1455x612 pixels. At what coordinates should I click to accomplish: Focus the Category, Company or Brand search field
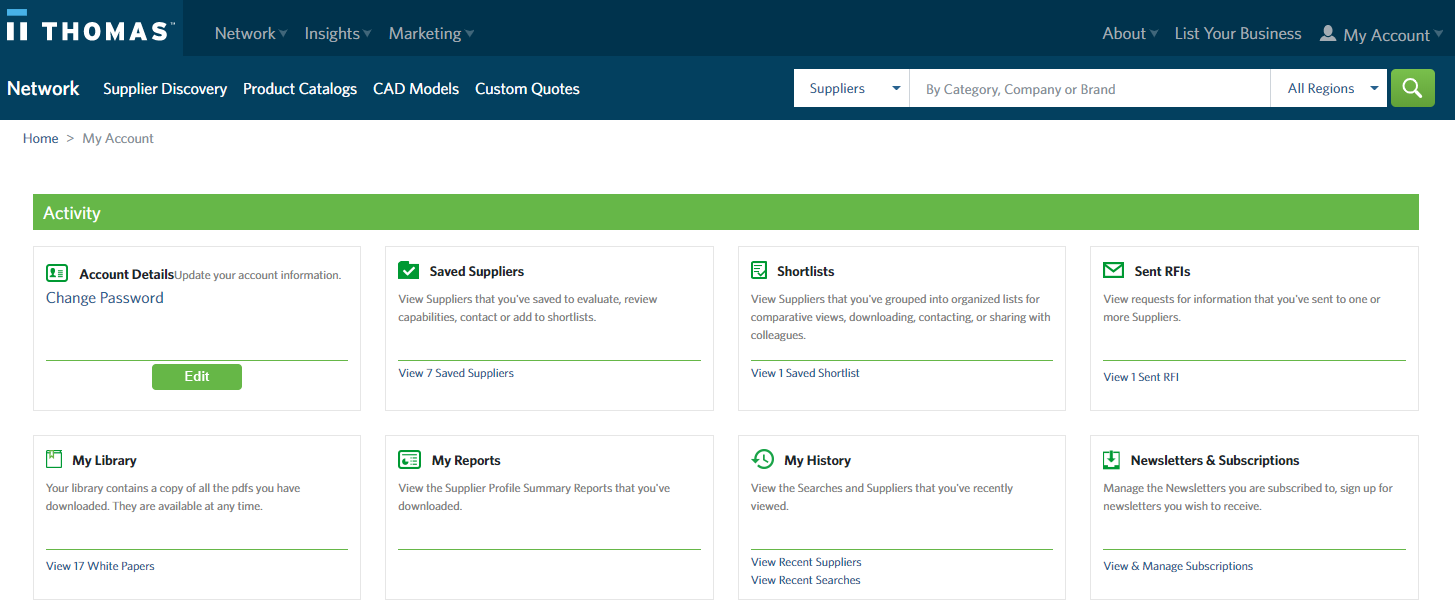coord(1090,88)
